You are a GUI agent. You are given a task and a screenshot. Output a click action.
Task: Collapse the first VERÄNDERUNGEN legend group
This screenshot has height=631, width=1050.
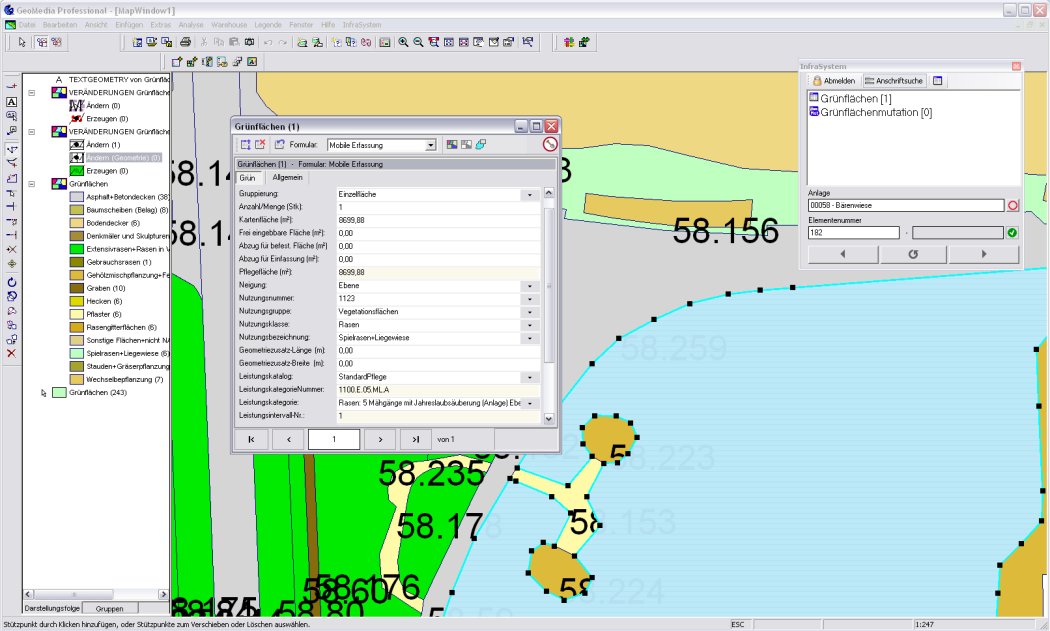[32, 92]
